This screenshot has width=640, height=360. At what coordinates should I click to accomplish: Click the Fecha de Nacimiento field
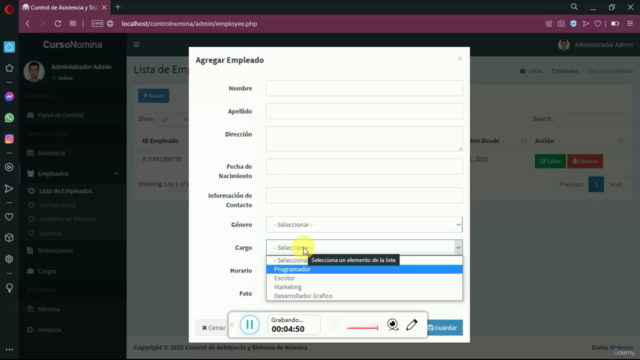click(x=364, y=167)
